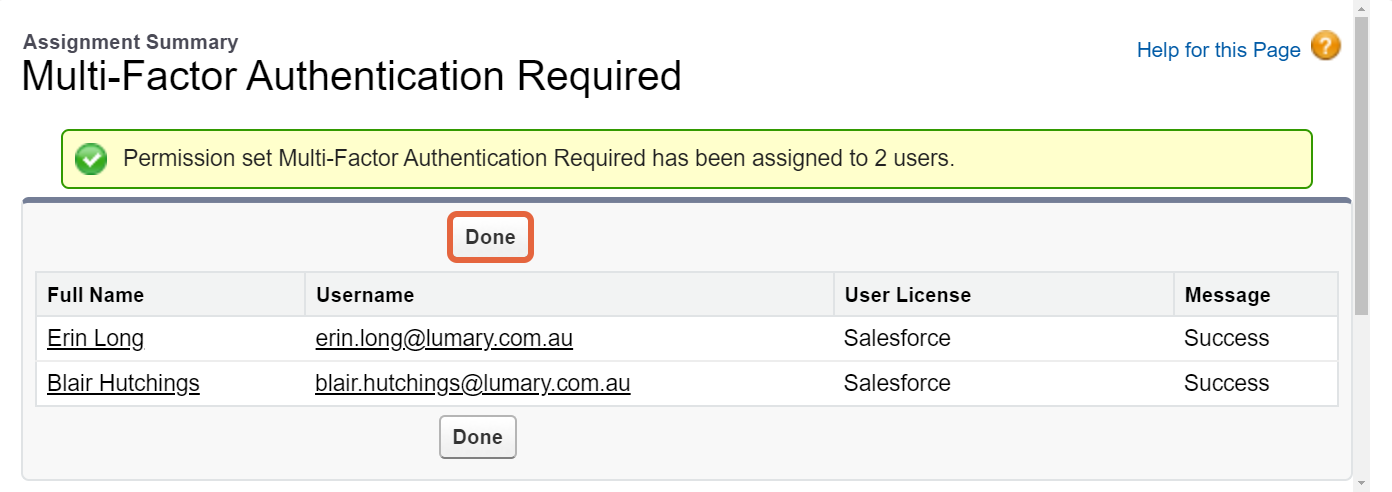Click the scrollbar down arrow
1392x492 pixels.
tap(1361, 483)
